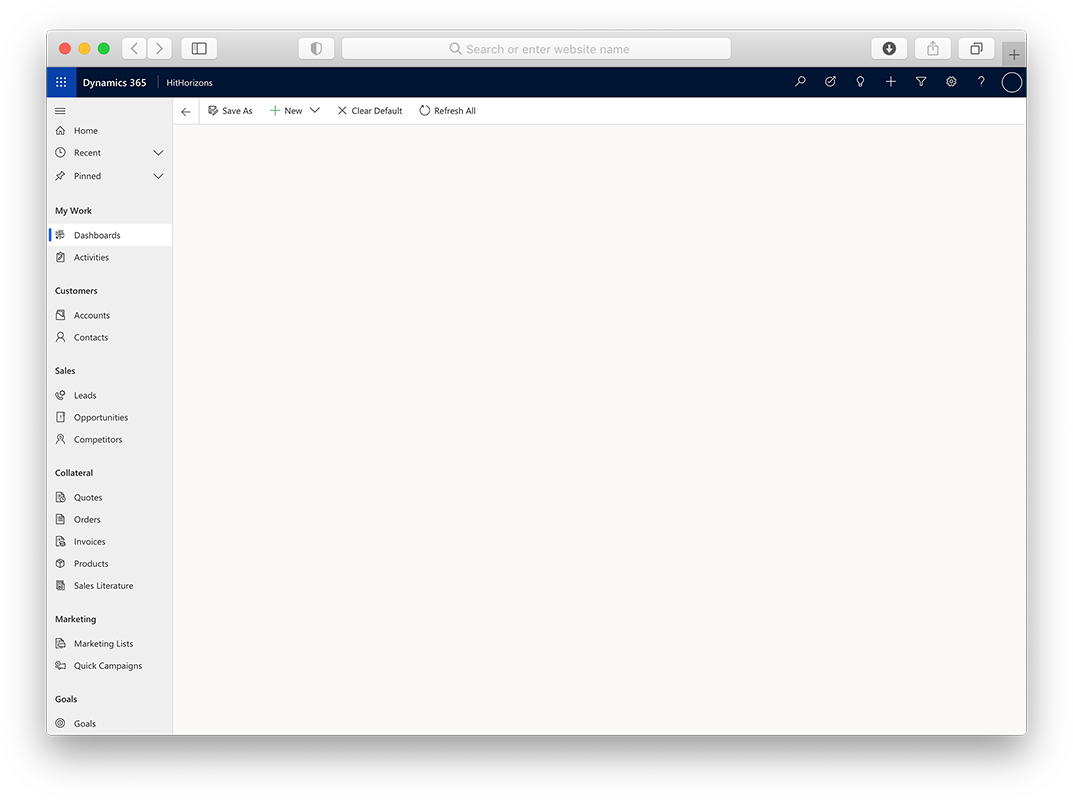
Task: Open the user profile circle
Action: tap(1011, 82)
